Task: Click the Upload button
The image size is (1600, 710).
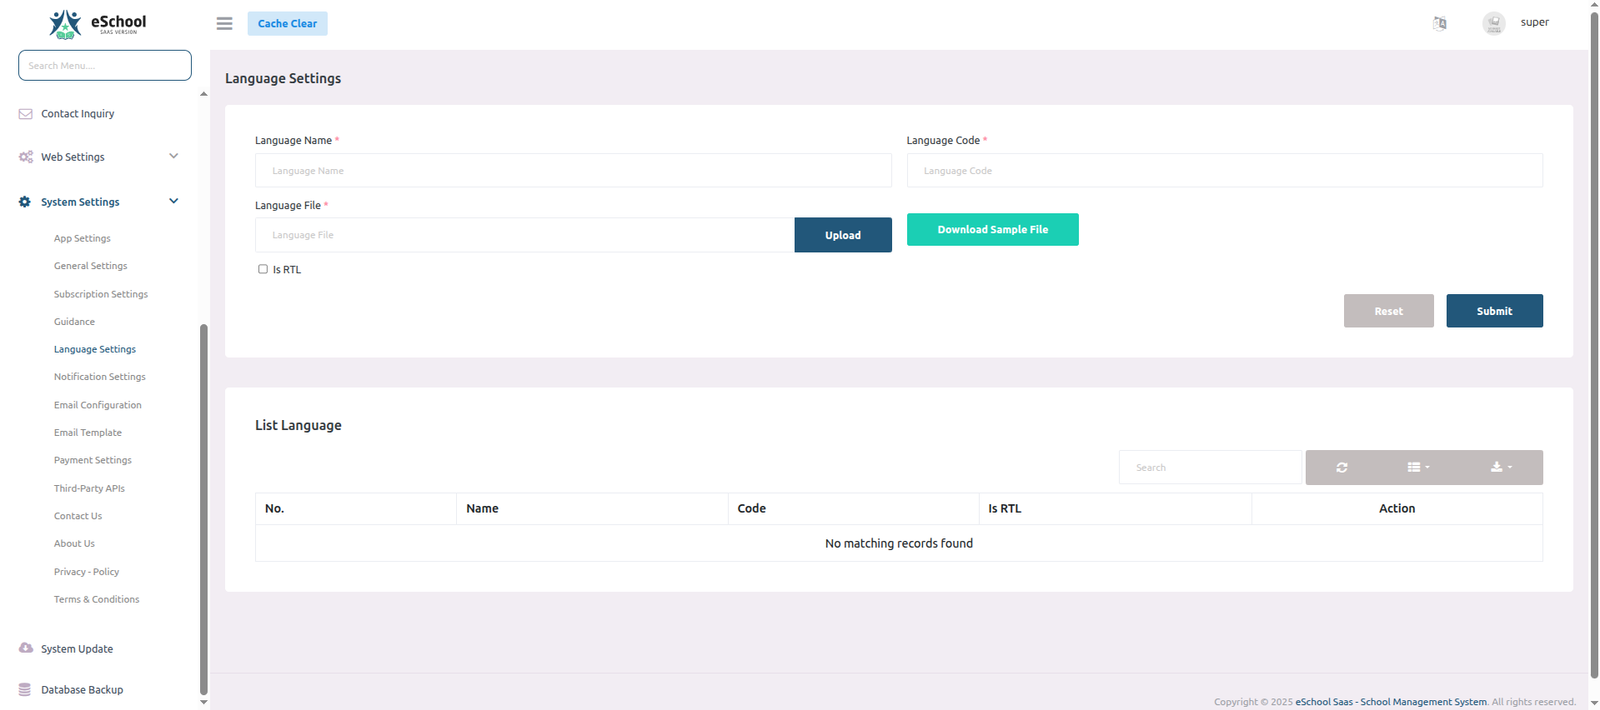Action: coord(842,235)
